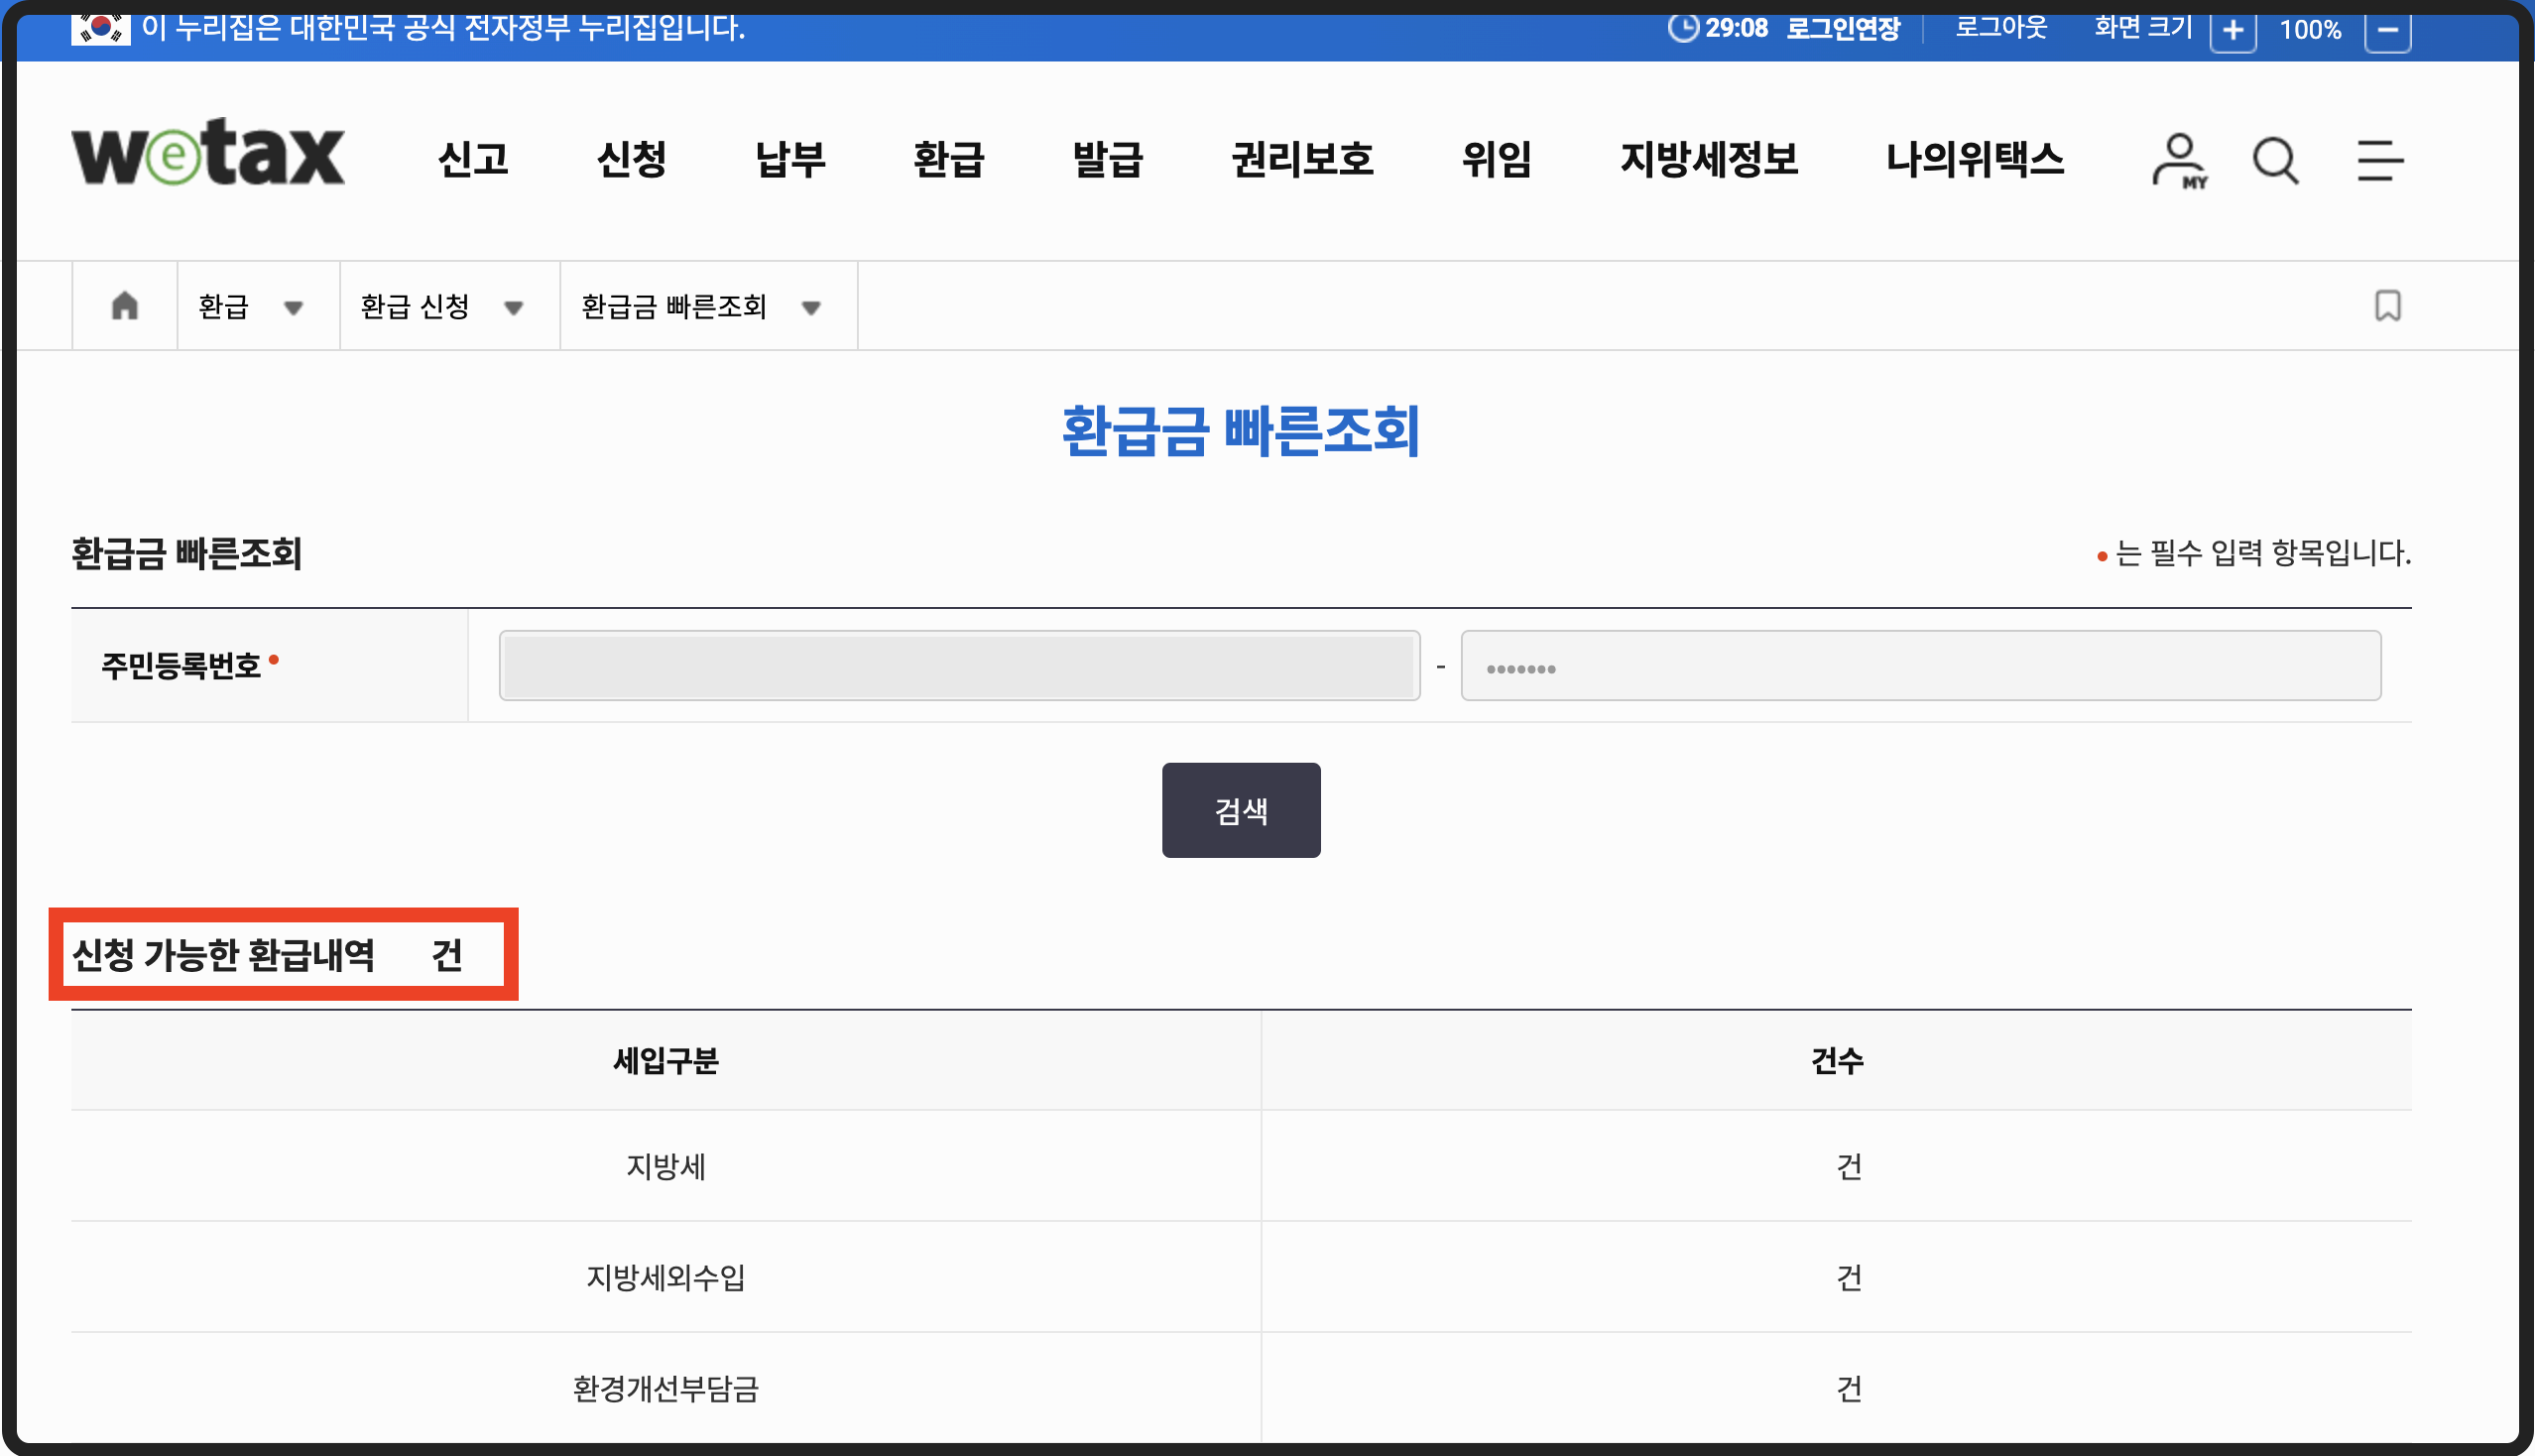This screenshot has width=2535, height=1456.
Task: Open the full menu via the hamburger icon
Action: click(x=2379, y=160)
